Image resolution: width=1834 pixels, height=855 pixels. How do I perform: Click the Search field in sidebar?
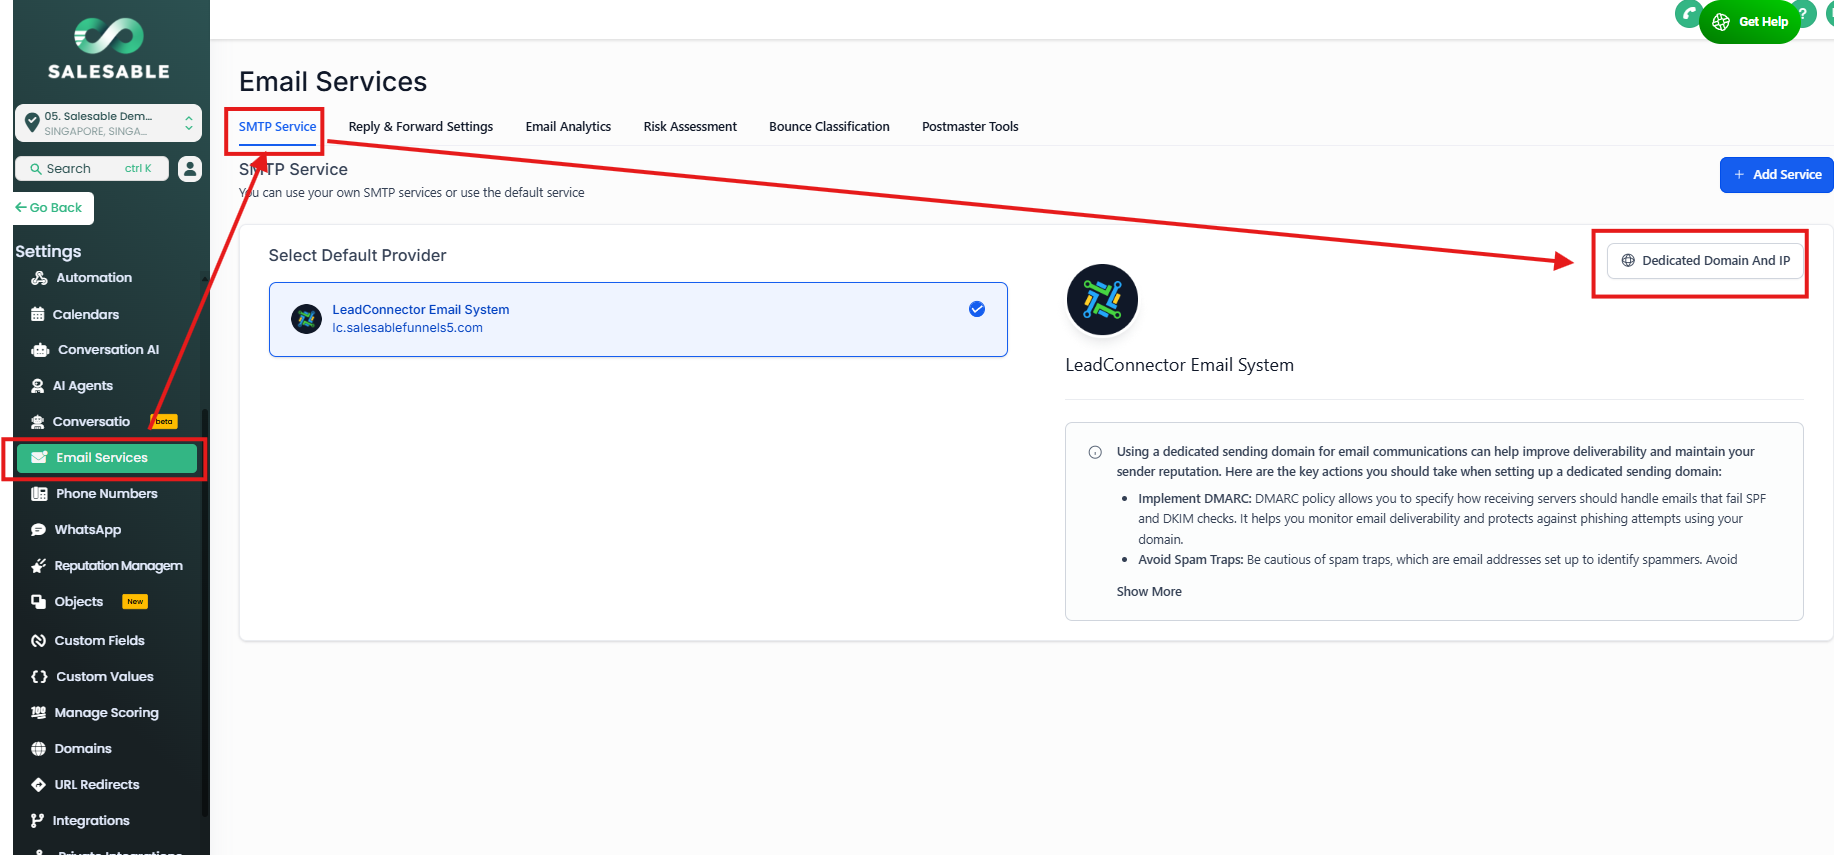[92, 168]
